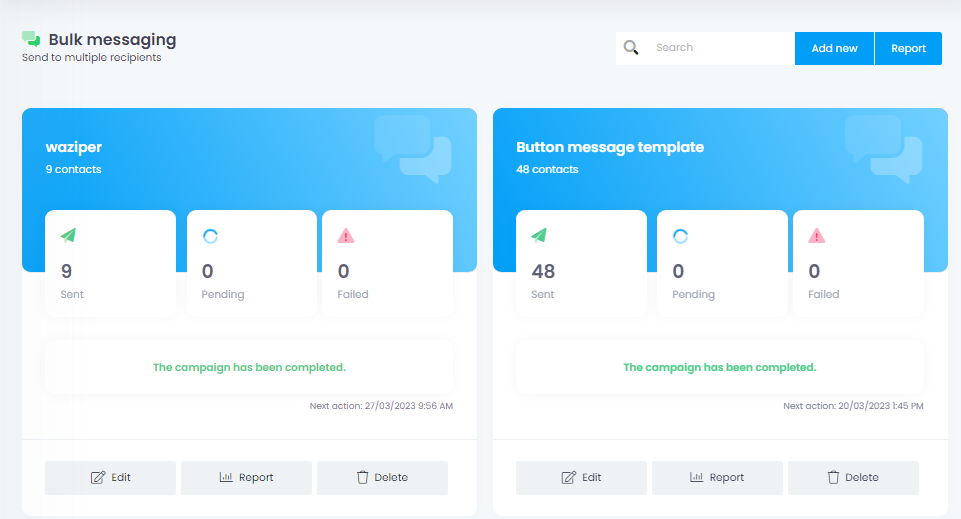The image size is (961, 519).
Task: Open the top Report button
Action: click(x=908, y=48)
